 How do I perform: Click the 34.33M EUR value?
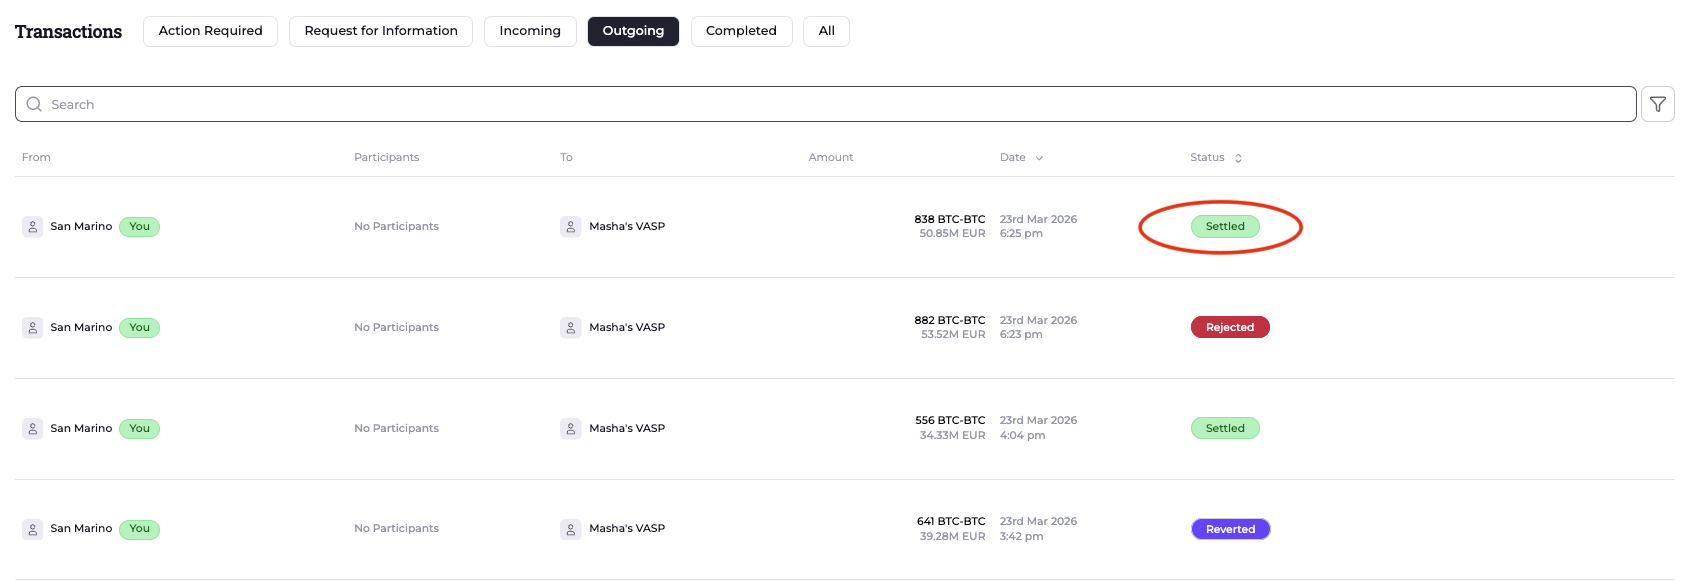pyautogui.click(x=953, y=436)
